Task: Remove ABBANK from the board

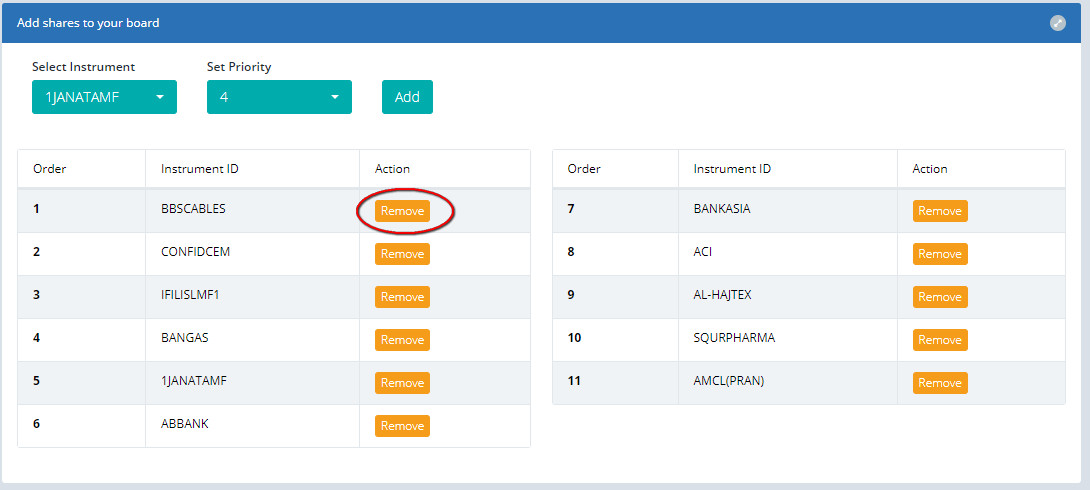Action: pos(402,426)
